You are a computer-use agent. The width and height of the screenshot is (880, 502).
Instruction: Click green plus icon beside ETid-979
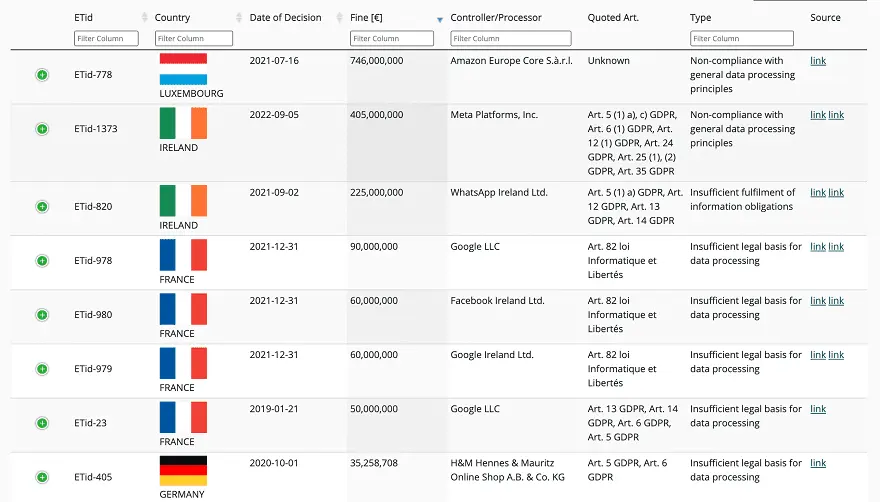point(42,369)
